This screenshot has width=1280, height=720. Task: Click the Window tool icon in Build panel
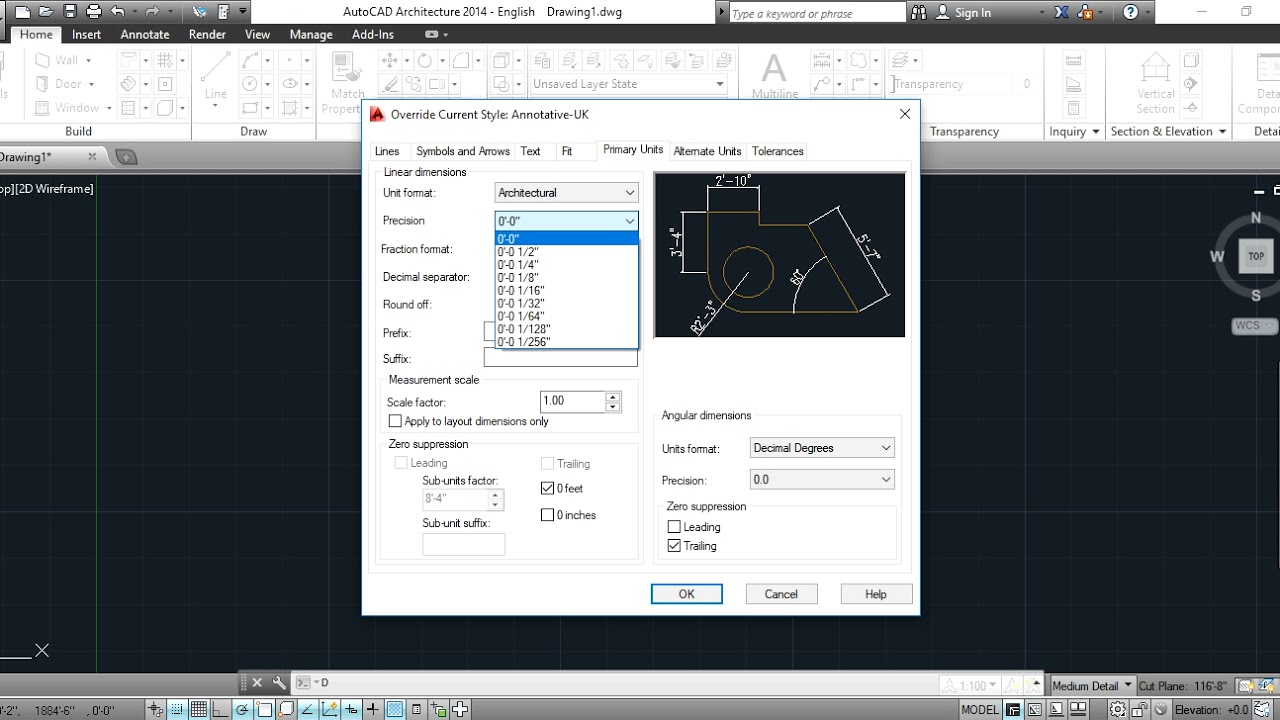tap(43, 108)
